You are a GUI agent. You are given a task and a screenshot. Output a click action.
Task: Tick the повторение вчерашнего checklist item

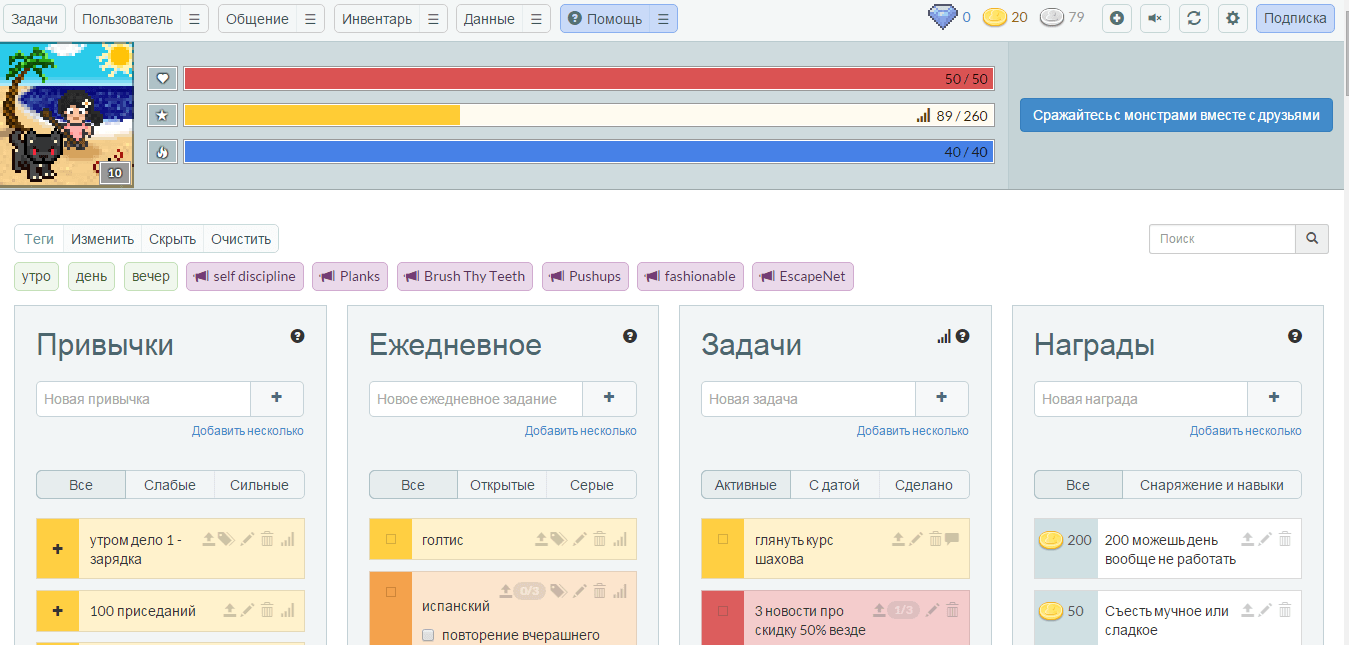[428, 635]
